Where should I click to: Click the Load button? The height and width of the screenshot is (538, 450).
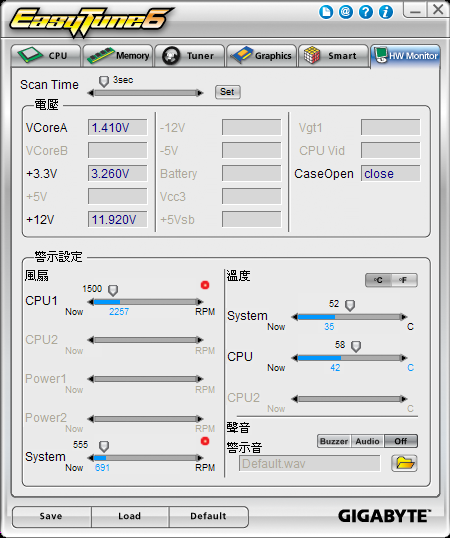pos(130,516)
